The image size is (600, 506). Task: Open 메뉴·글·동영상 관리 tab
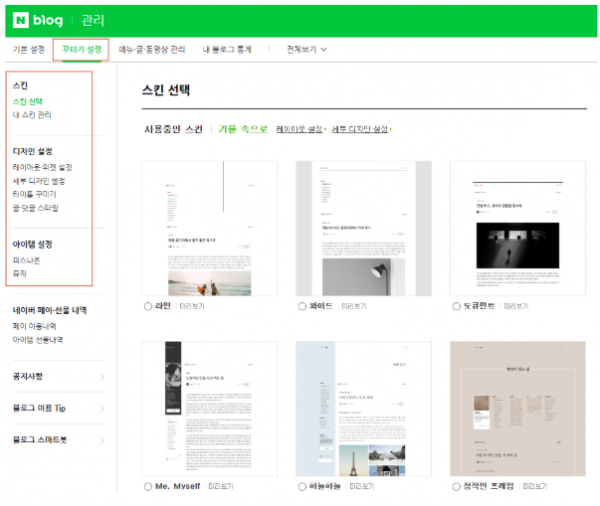[x=152, y=49]
